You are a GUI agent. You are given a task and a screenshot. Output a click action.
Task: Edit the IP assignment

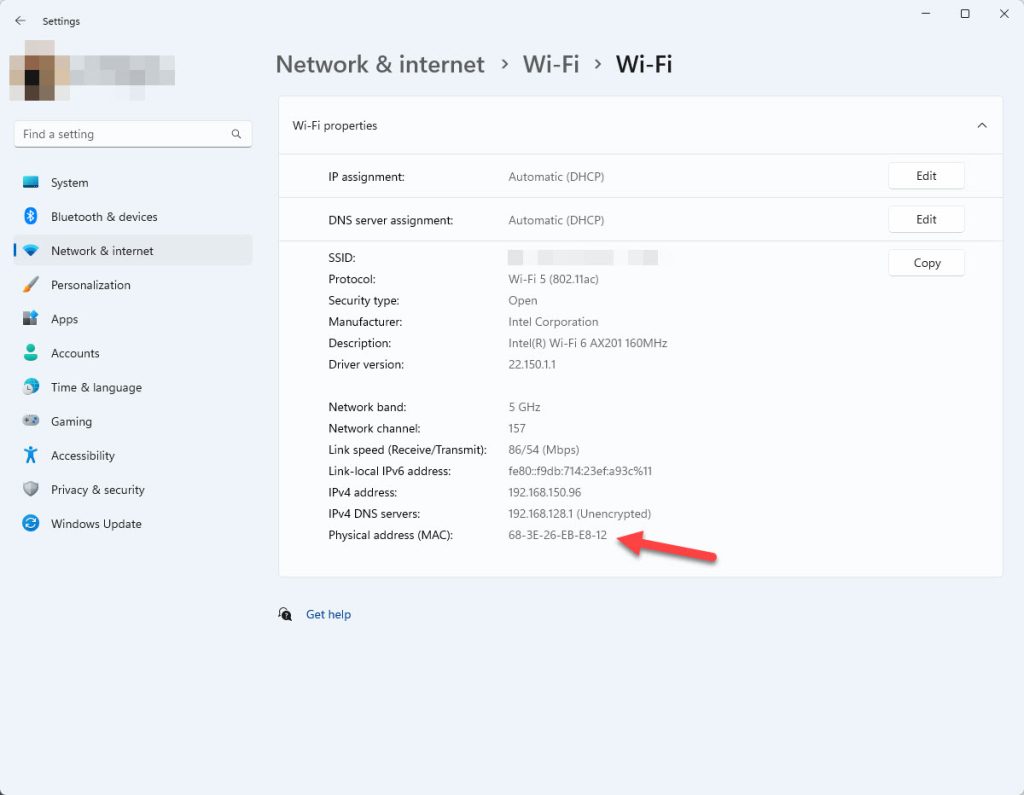pos(926,175)
